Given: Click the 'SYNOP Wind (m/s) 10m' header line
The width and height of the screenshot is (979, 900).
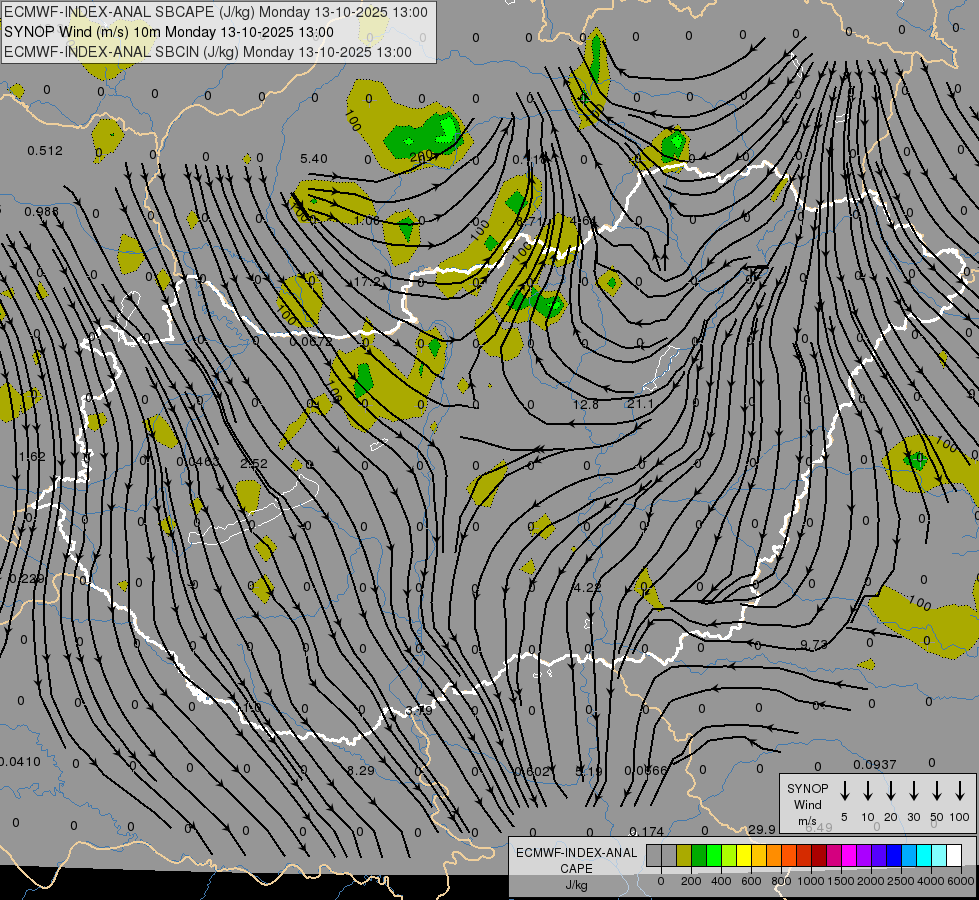Looking at the screenshot, I should coord(169,32).
